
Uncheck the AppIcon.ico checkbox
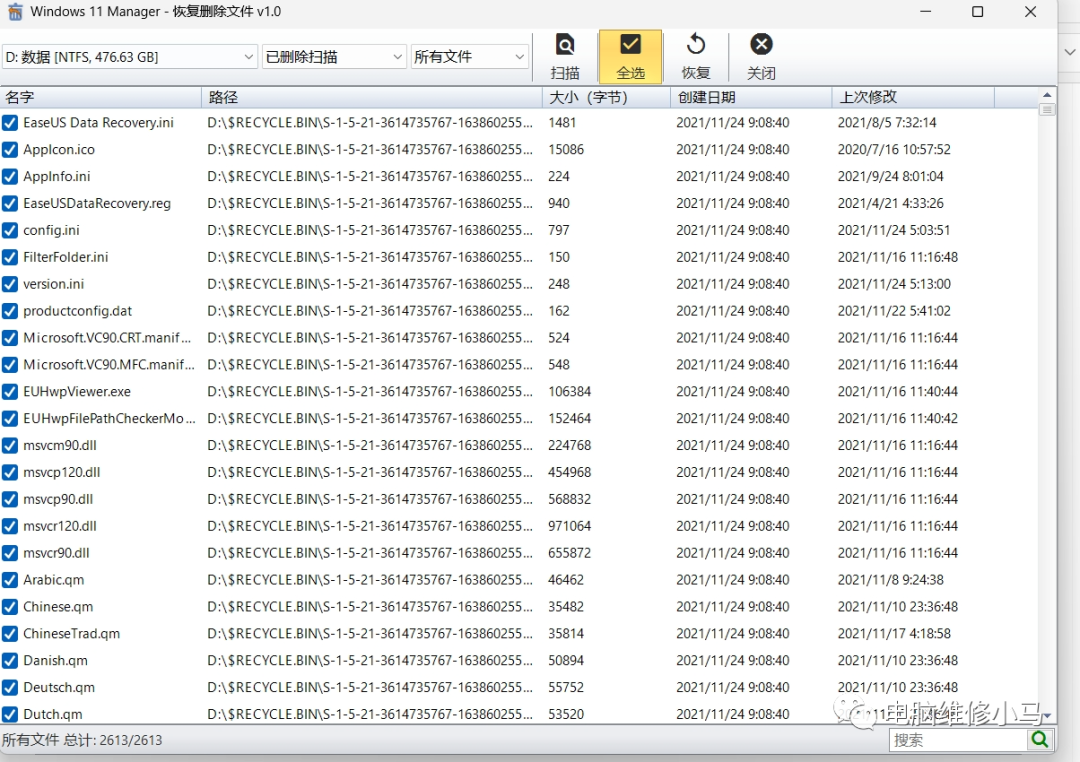(x=10, y=150)
